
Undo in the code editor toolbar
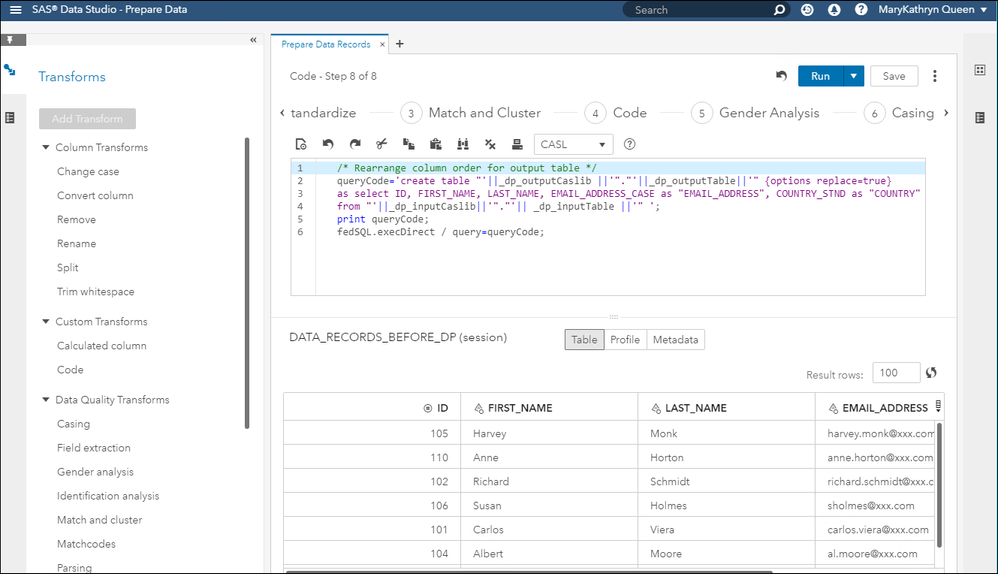click(328, 144)
